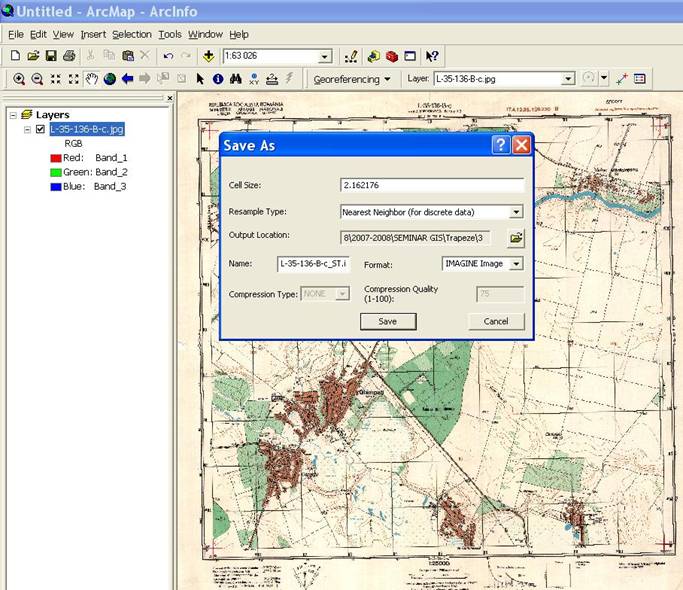The height and width of the screenshot is (590, 683).
Task: Open the Selection menu
Action: pyautogui.click(x=131, y=34)
